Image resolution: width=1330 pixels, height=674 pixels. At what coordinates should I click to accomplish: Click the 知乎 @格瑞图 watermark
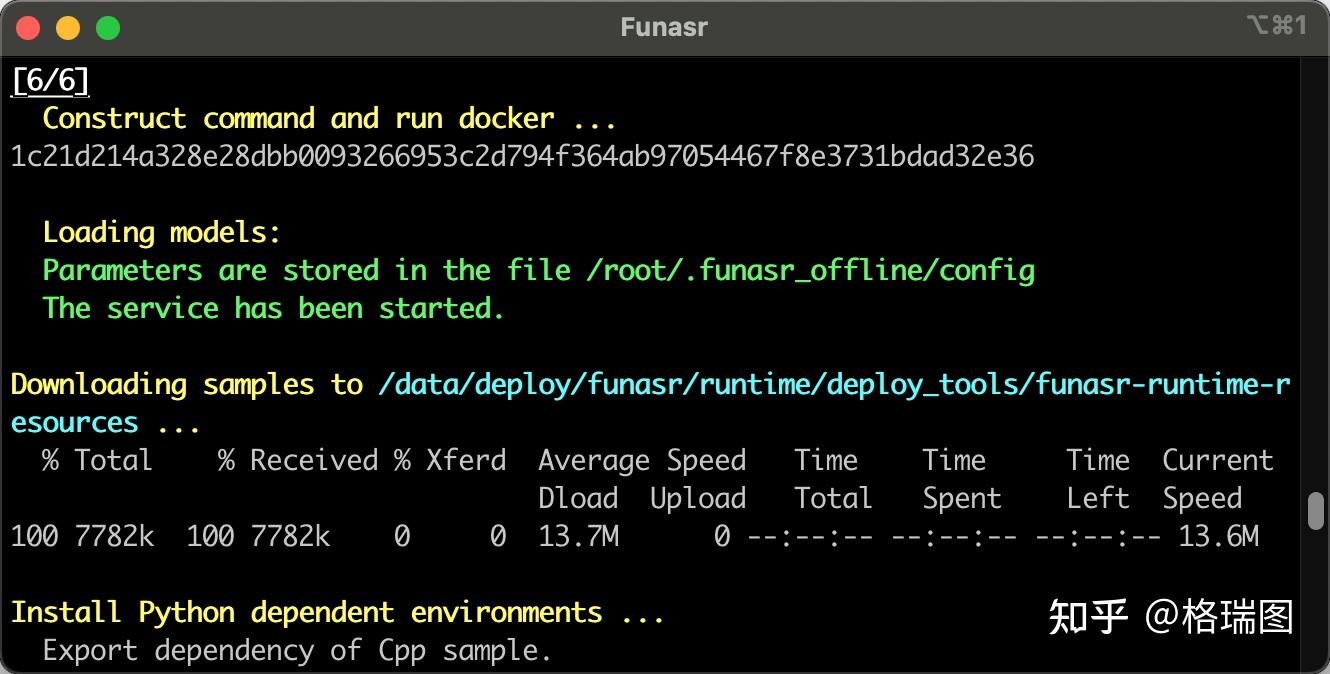1171,617
